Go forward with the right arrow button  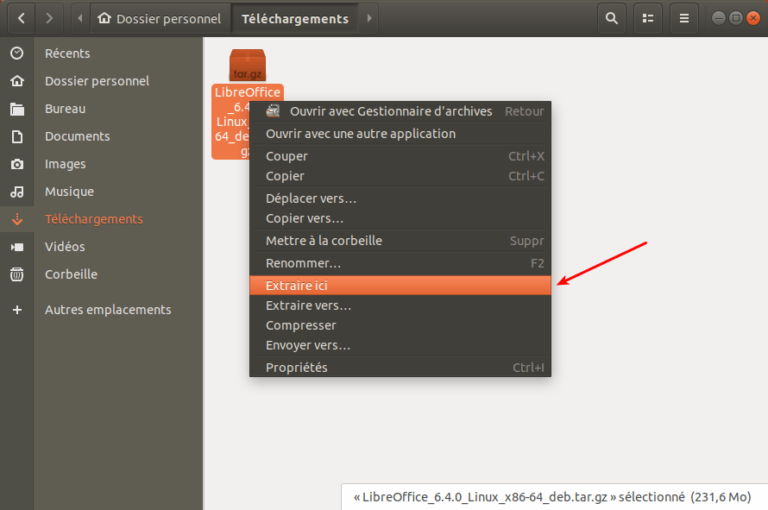48,18
